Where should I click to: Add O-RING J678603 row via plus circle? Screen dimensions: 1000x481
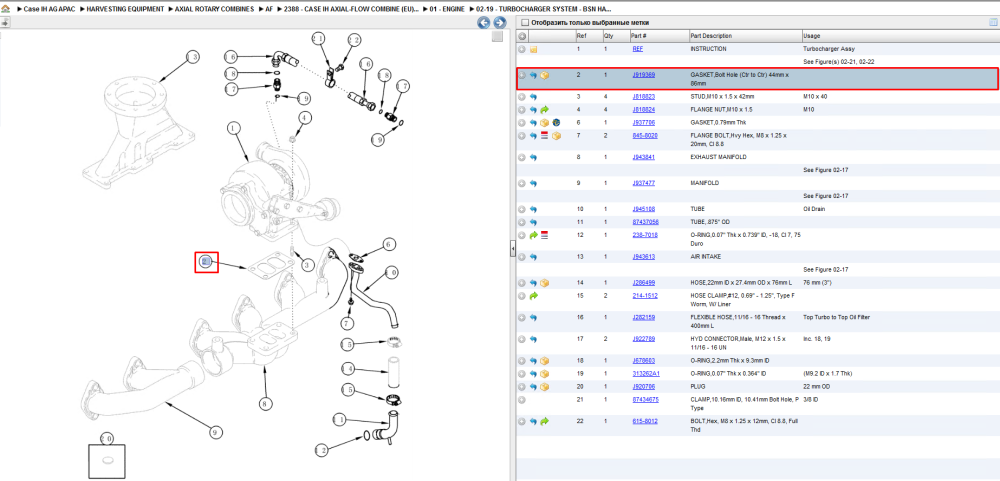522,361
